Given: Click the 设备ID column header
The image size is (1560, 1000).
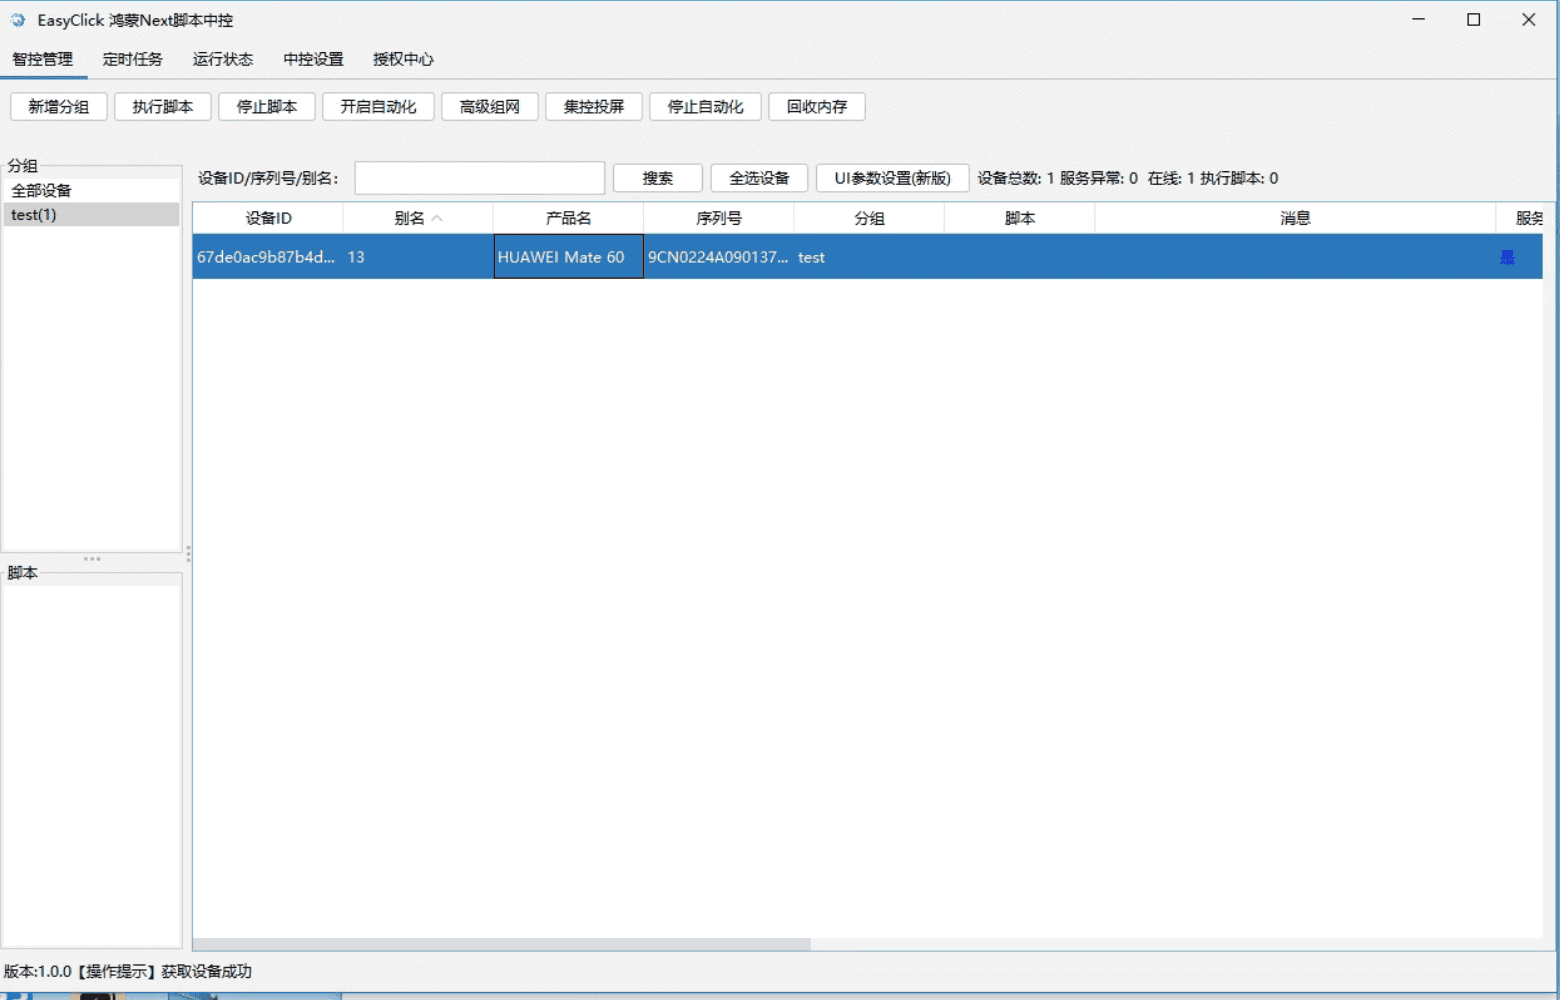Looking at the screenshot, I should tap(268, 218).
